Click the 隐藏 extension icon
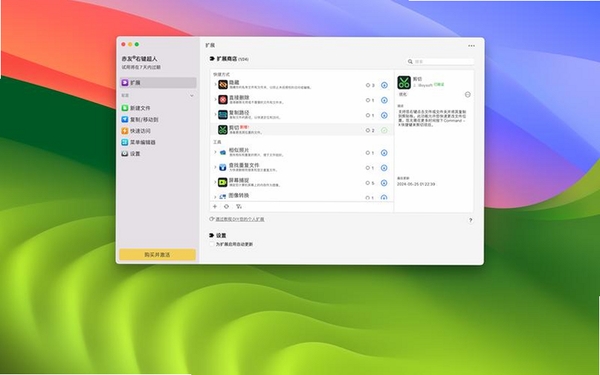 223,85
